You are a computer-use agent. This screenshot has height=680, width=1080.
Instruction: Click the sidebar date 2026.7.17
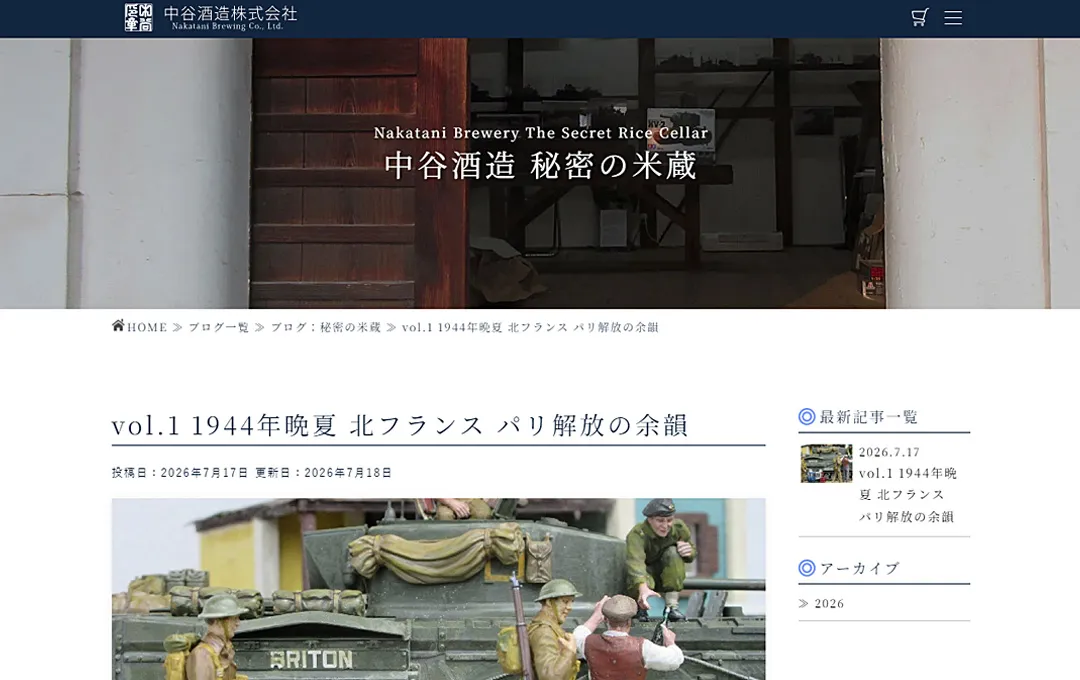[889, 452]
